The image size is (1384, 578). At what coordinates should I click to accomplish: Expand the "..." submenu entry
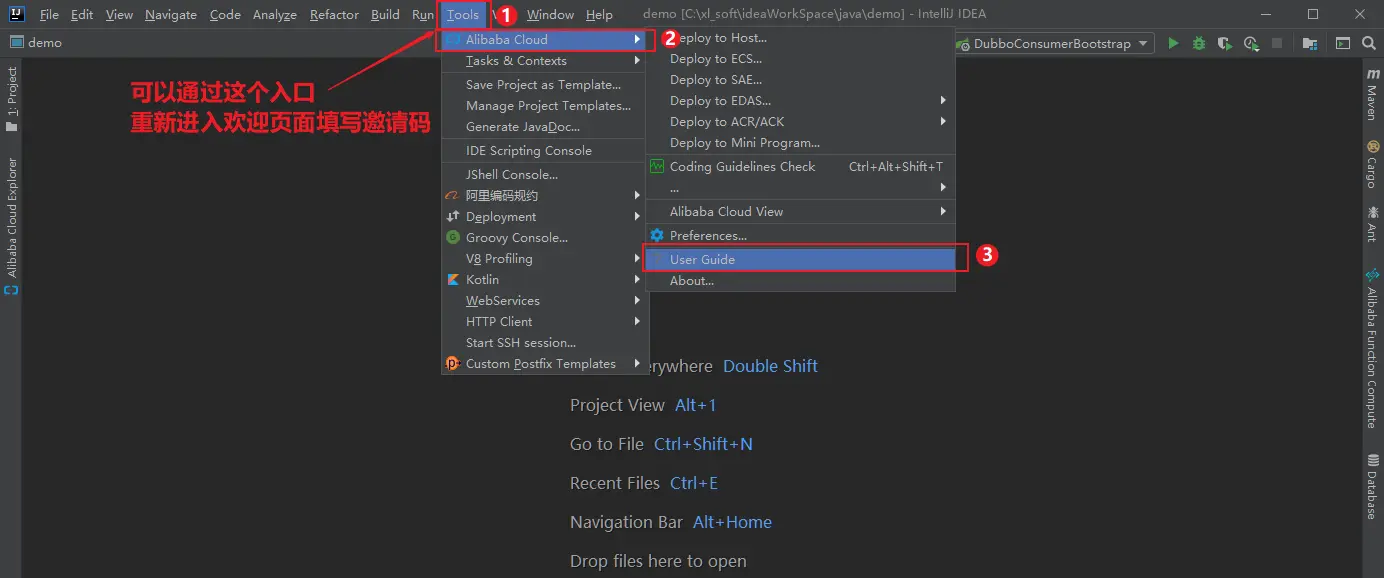(x=799, y=188)
